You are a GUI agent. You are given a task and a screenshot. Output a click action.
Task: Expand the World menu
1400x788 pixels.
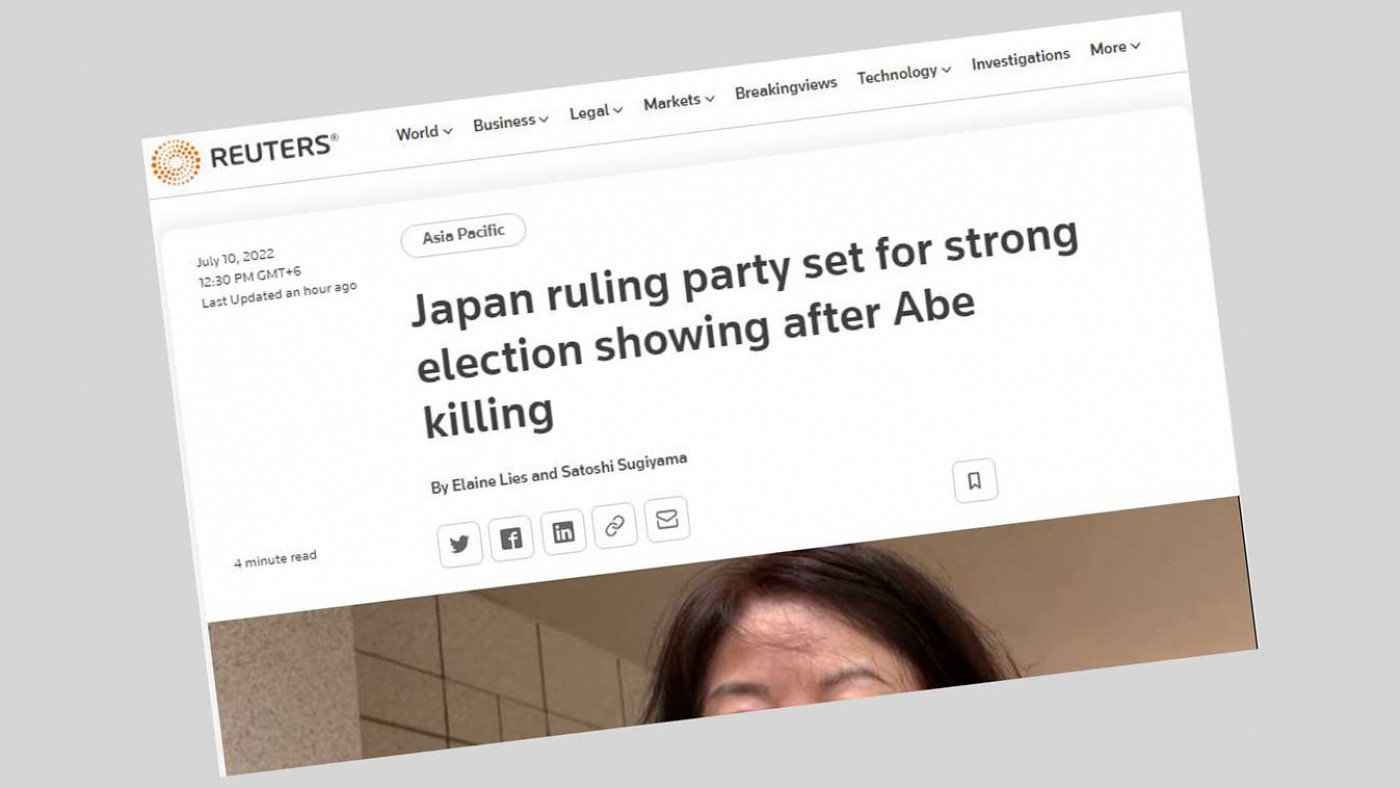click(x=424, y=132)
